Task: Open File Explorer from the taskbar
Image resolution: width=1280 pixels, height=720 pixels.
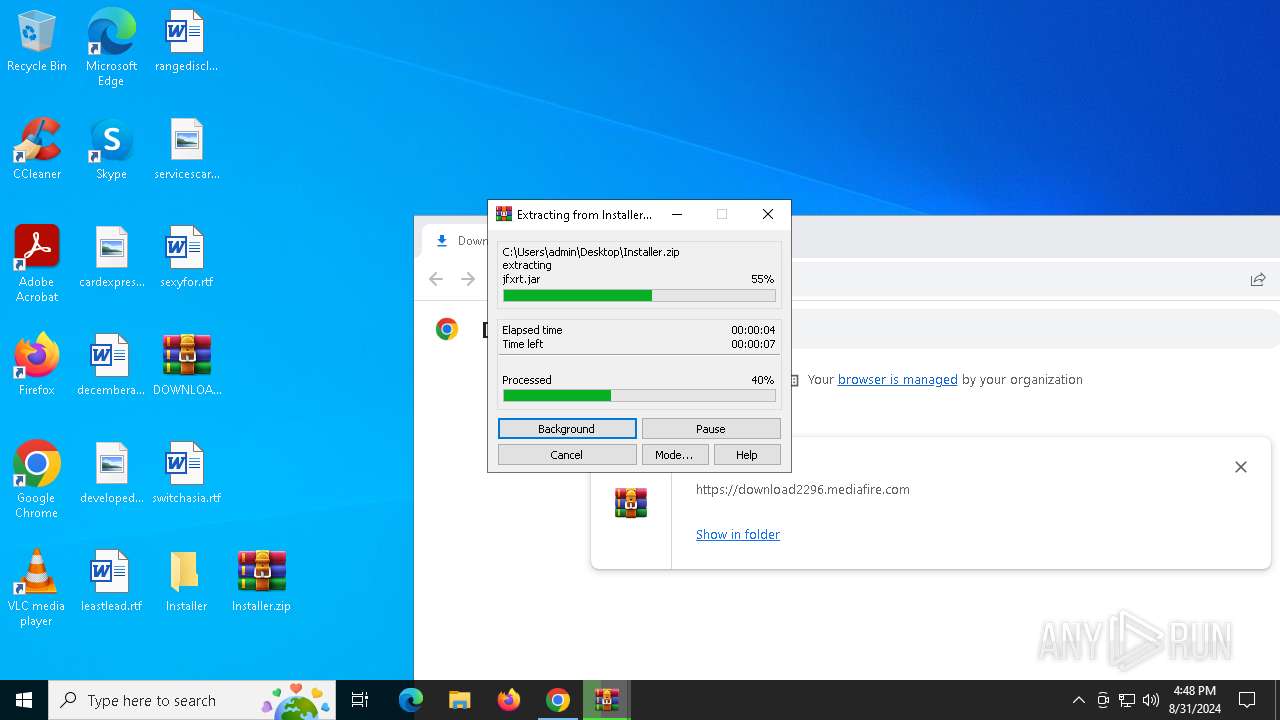Action: click(460, 700)
